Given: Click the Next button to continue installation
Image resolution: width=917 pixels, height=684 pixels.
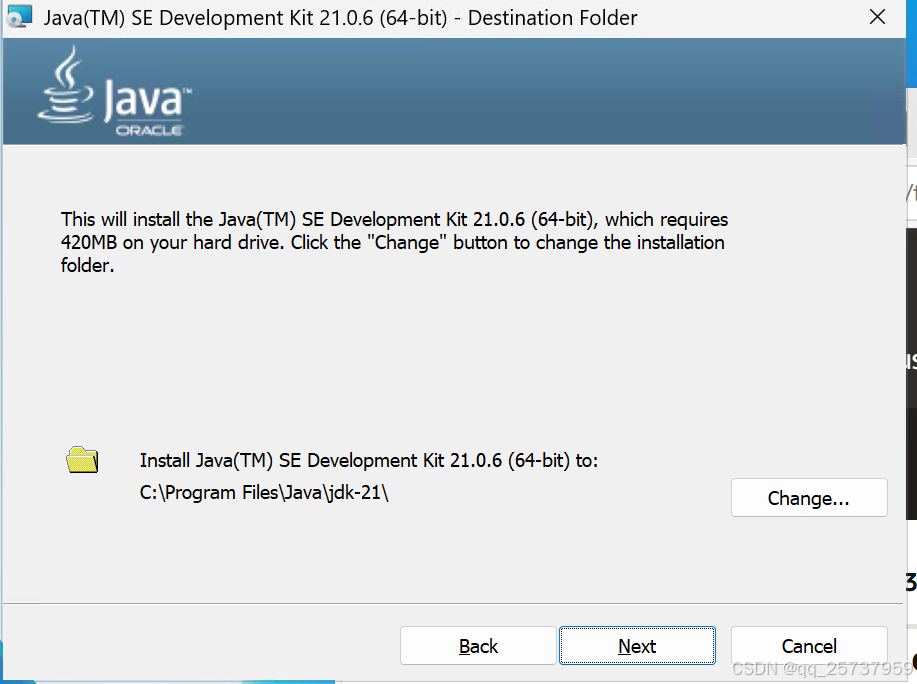Looking at the screenshot, I should (x=637, y=645).
